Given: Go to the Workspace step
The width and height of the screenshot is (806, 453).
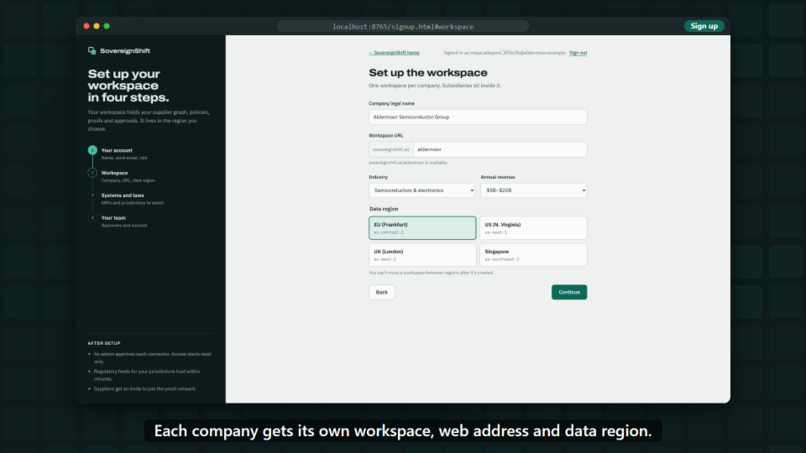Looking at the screenshot, I should 127,176.
